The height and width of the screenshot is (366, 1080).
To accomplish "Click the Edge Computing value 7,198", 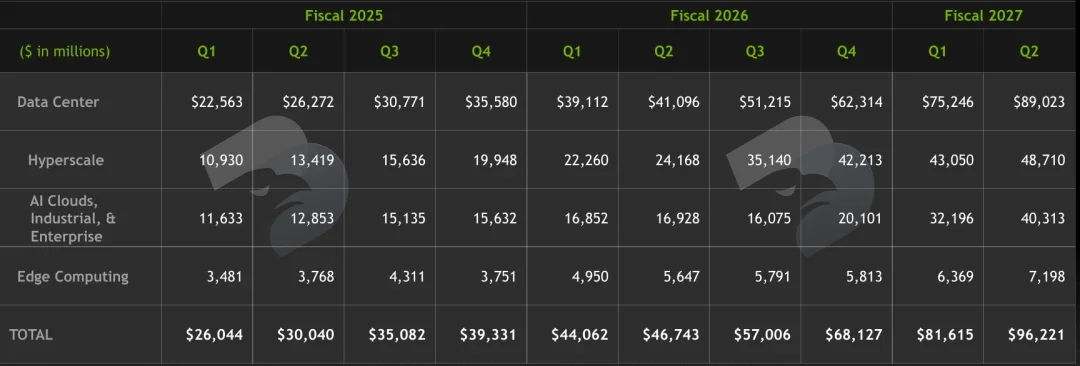I will click(x=1048, y=277).
